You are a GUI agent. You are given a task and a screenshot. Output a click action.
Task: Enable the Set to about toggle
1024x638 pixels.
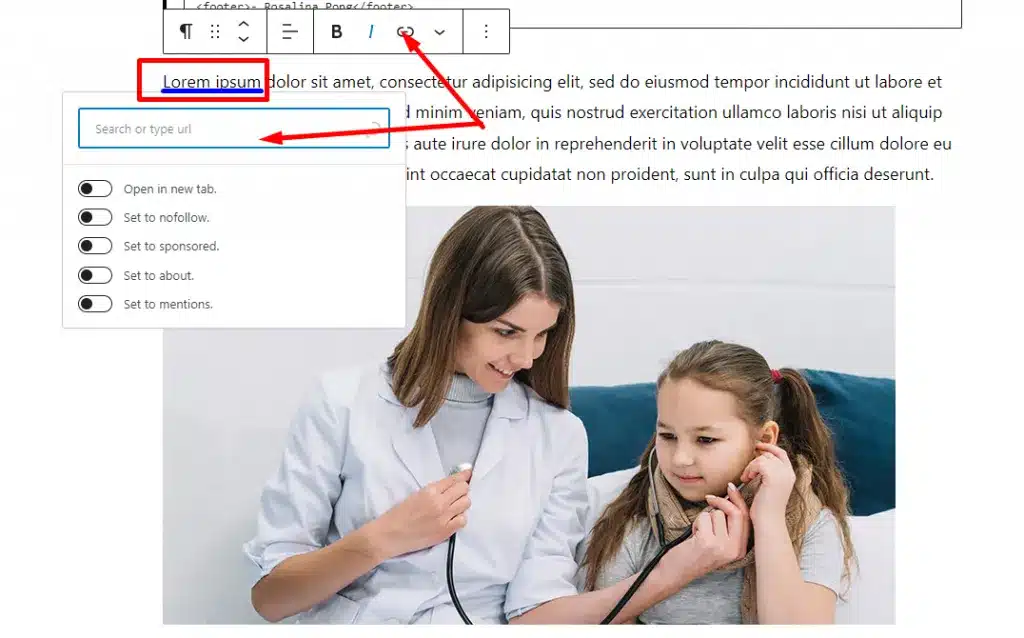(95, 275)
